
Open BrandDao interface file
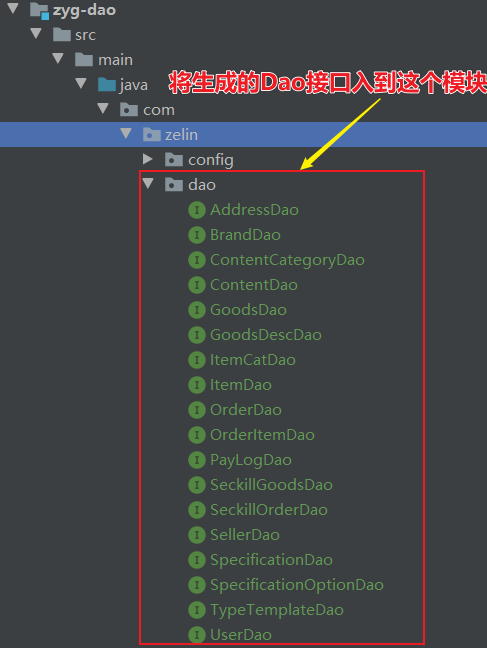pyautogui.click(x=246, y=235)
